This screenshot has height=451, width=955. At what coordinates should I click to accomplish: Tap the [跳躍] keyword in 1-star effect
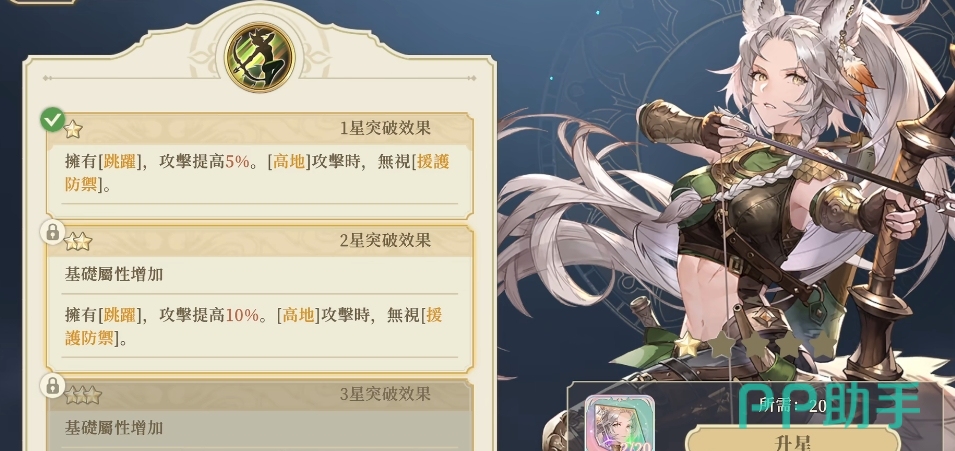(x=119, y=162)
